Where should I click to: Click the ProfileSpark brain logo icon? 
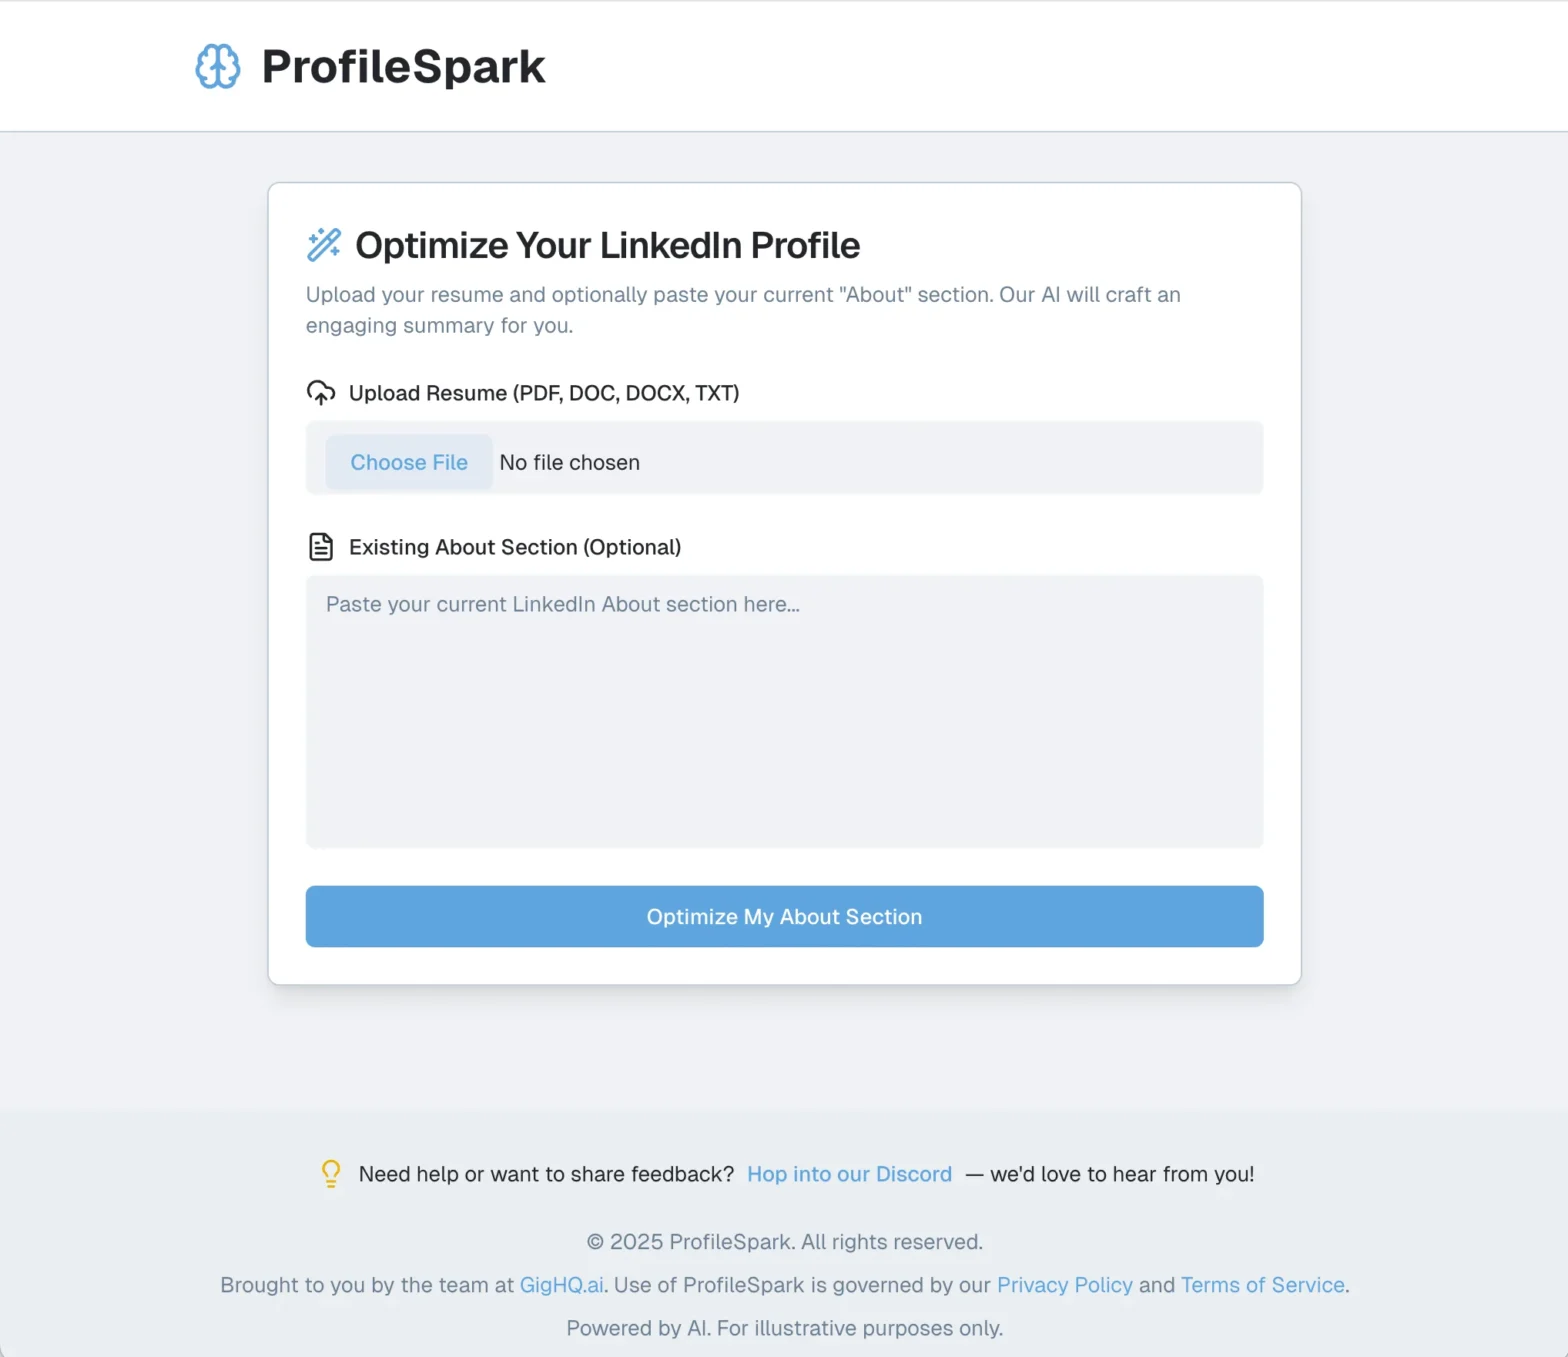[217, 66]
